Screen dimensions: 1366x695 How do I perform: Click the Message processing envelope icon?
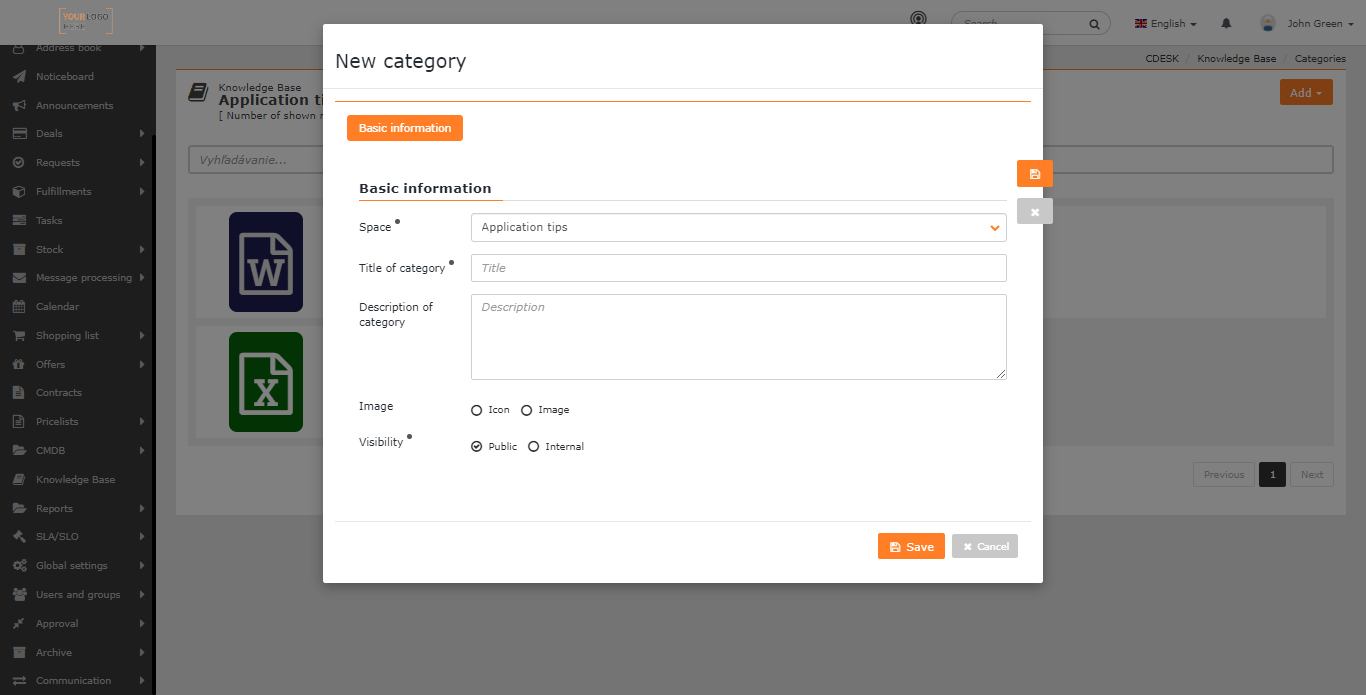click(18, 277)
